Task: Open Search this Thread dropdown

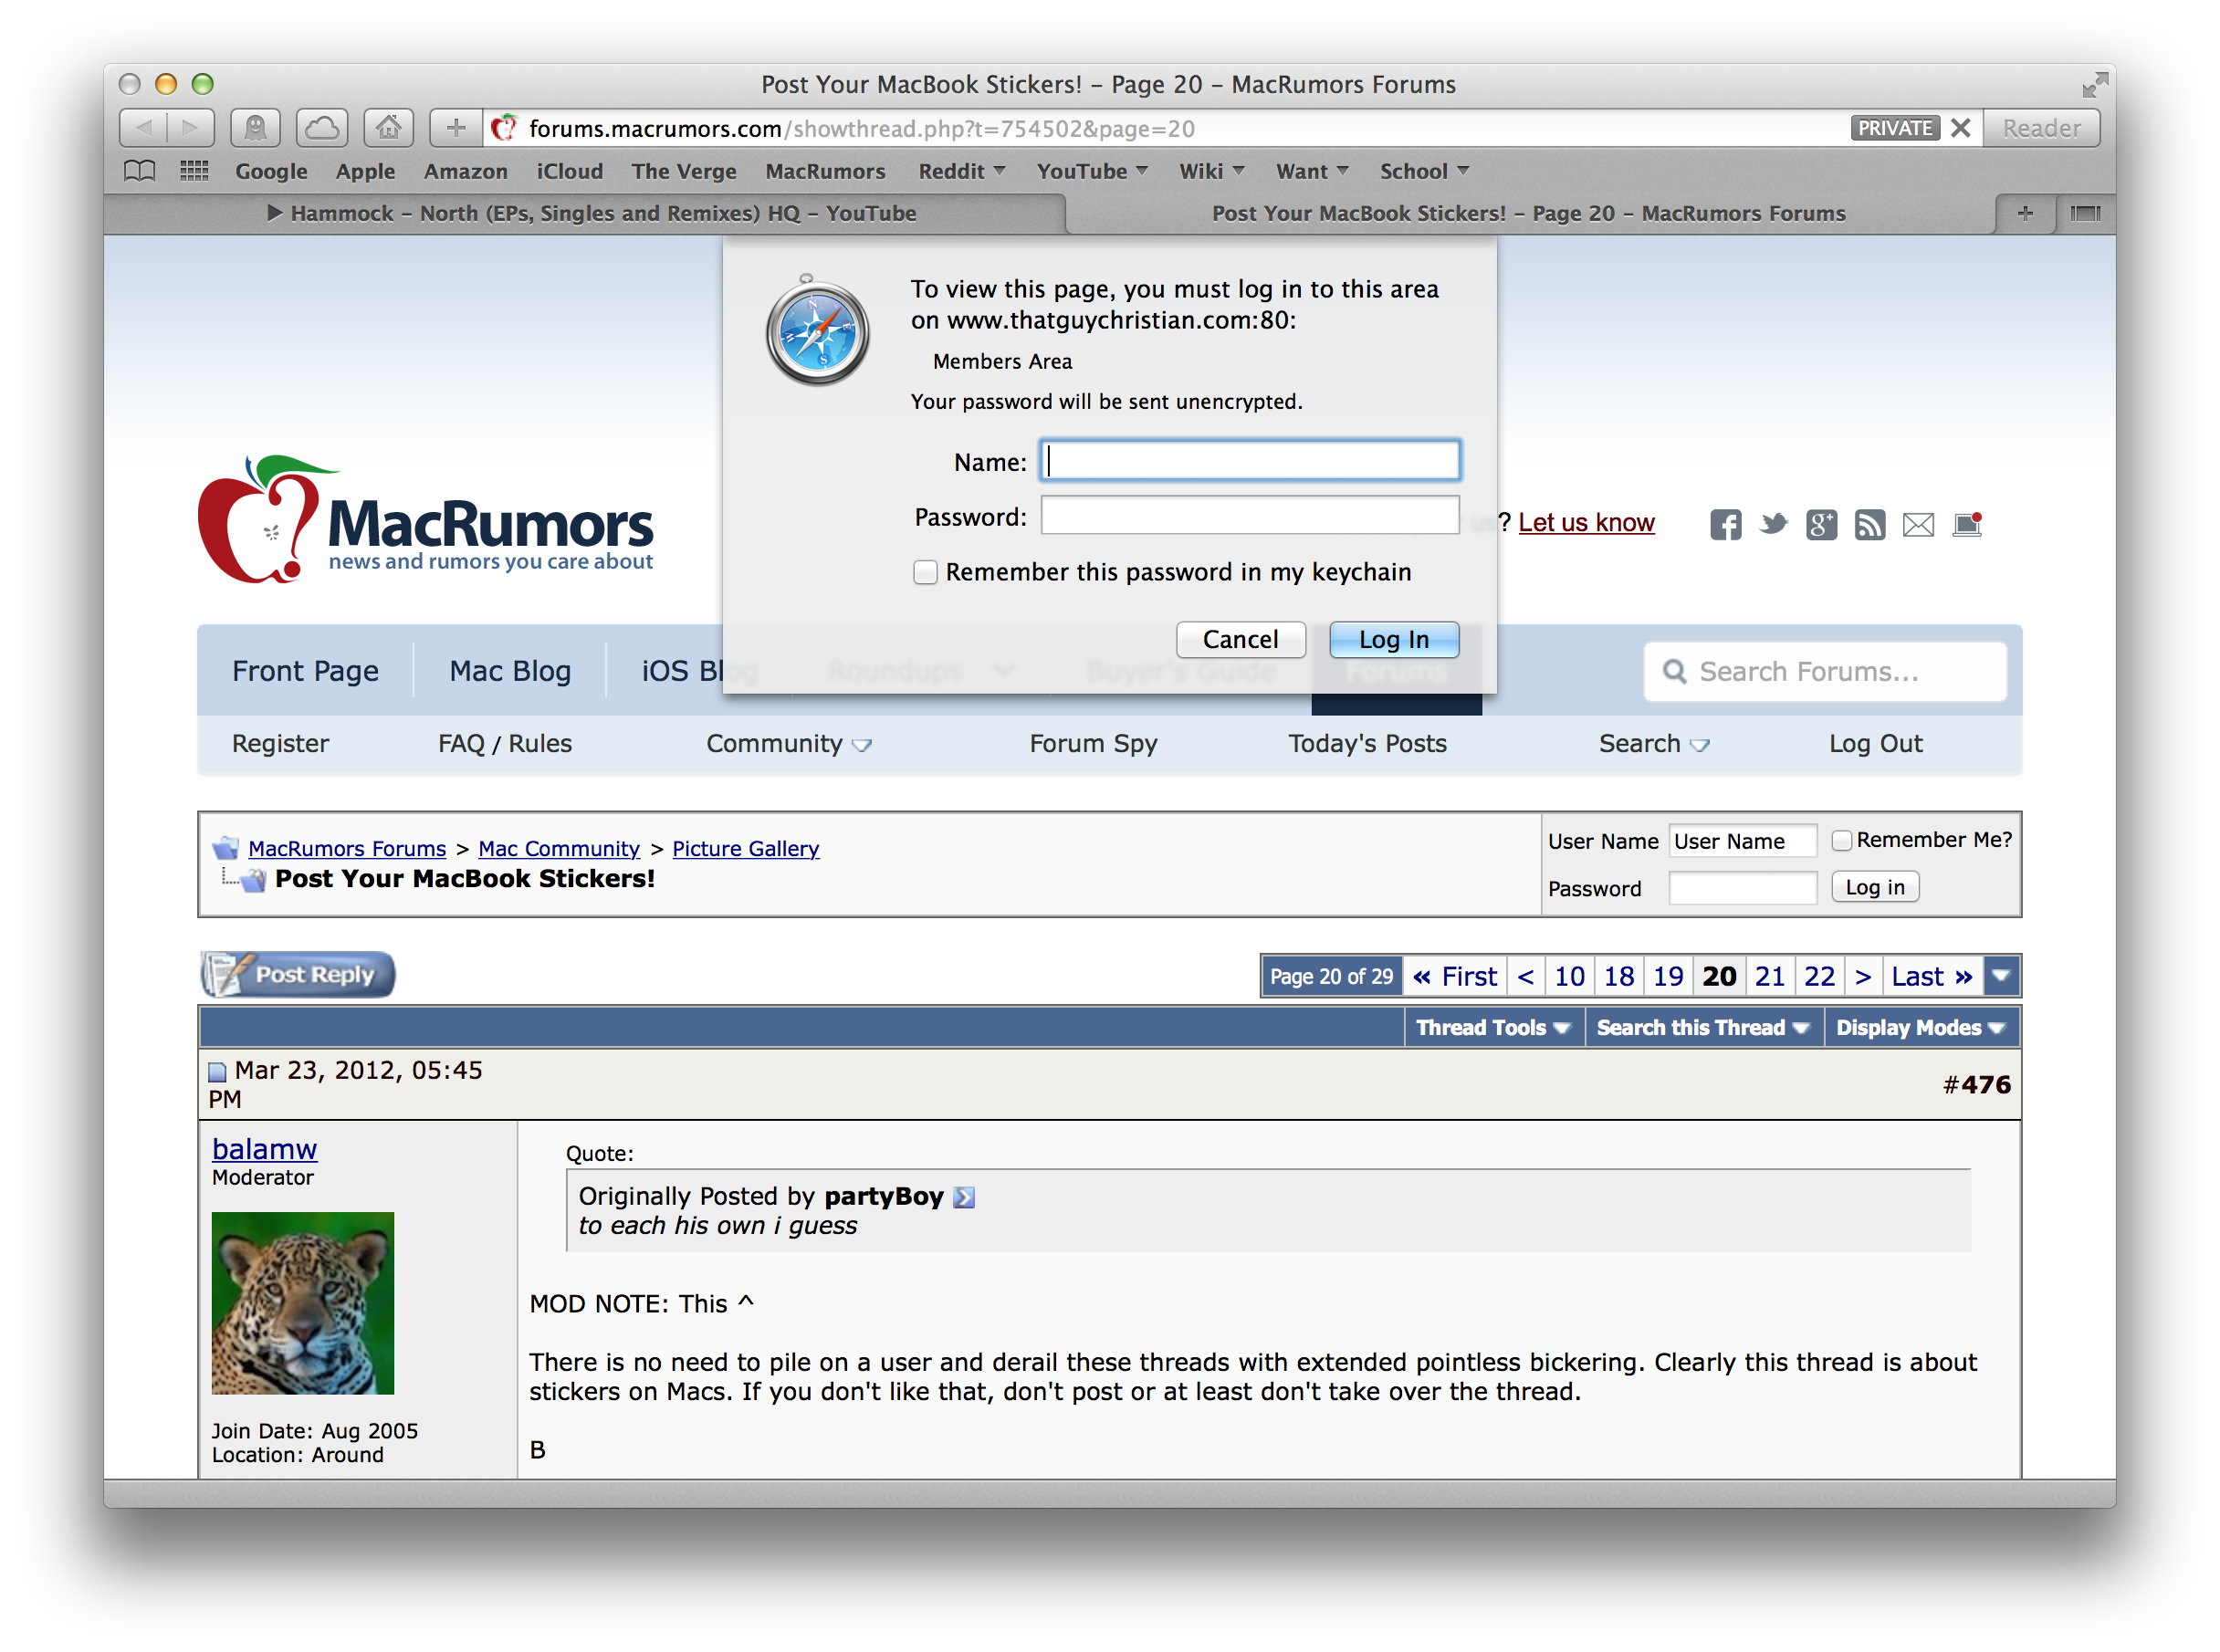Action: tap(1702, 1027)
